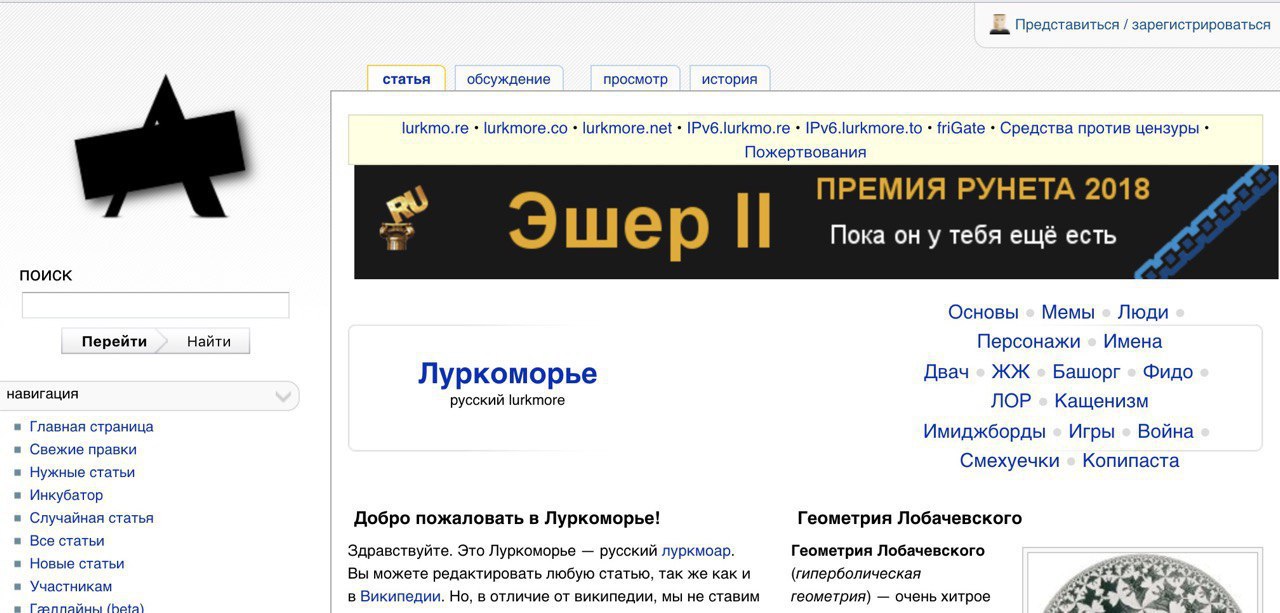Follow the луркмоар link in welcome text

pos(696,551)
